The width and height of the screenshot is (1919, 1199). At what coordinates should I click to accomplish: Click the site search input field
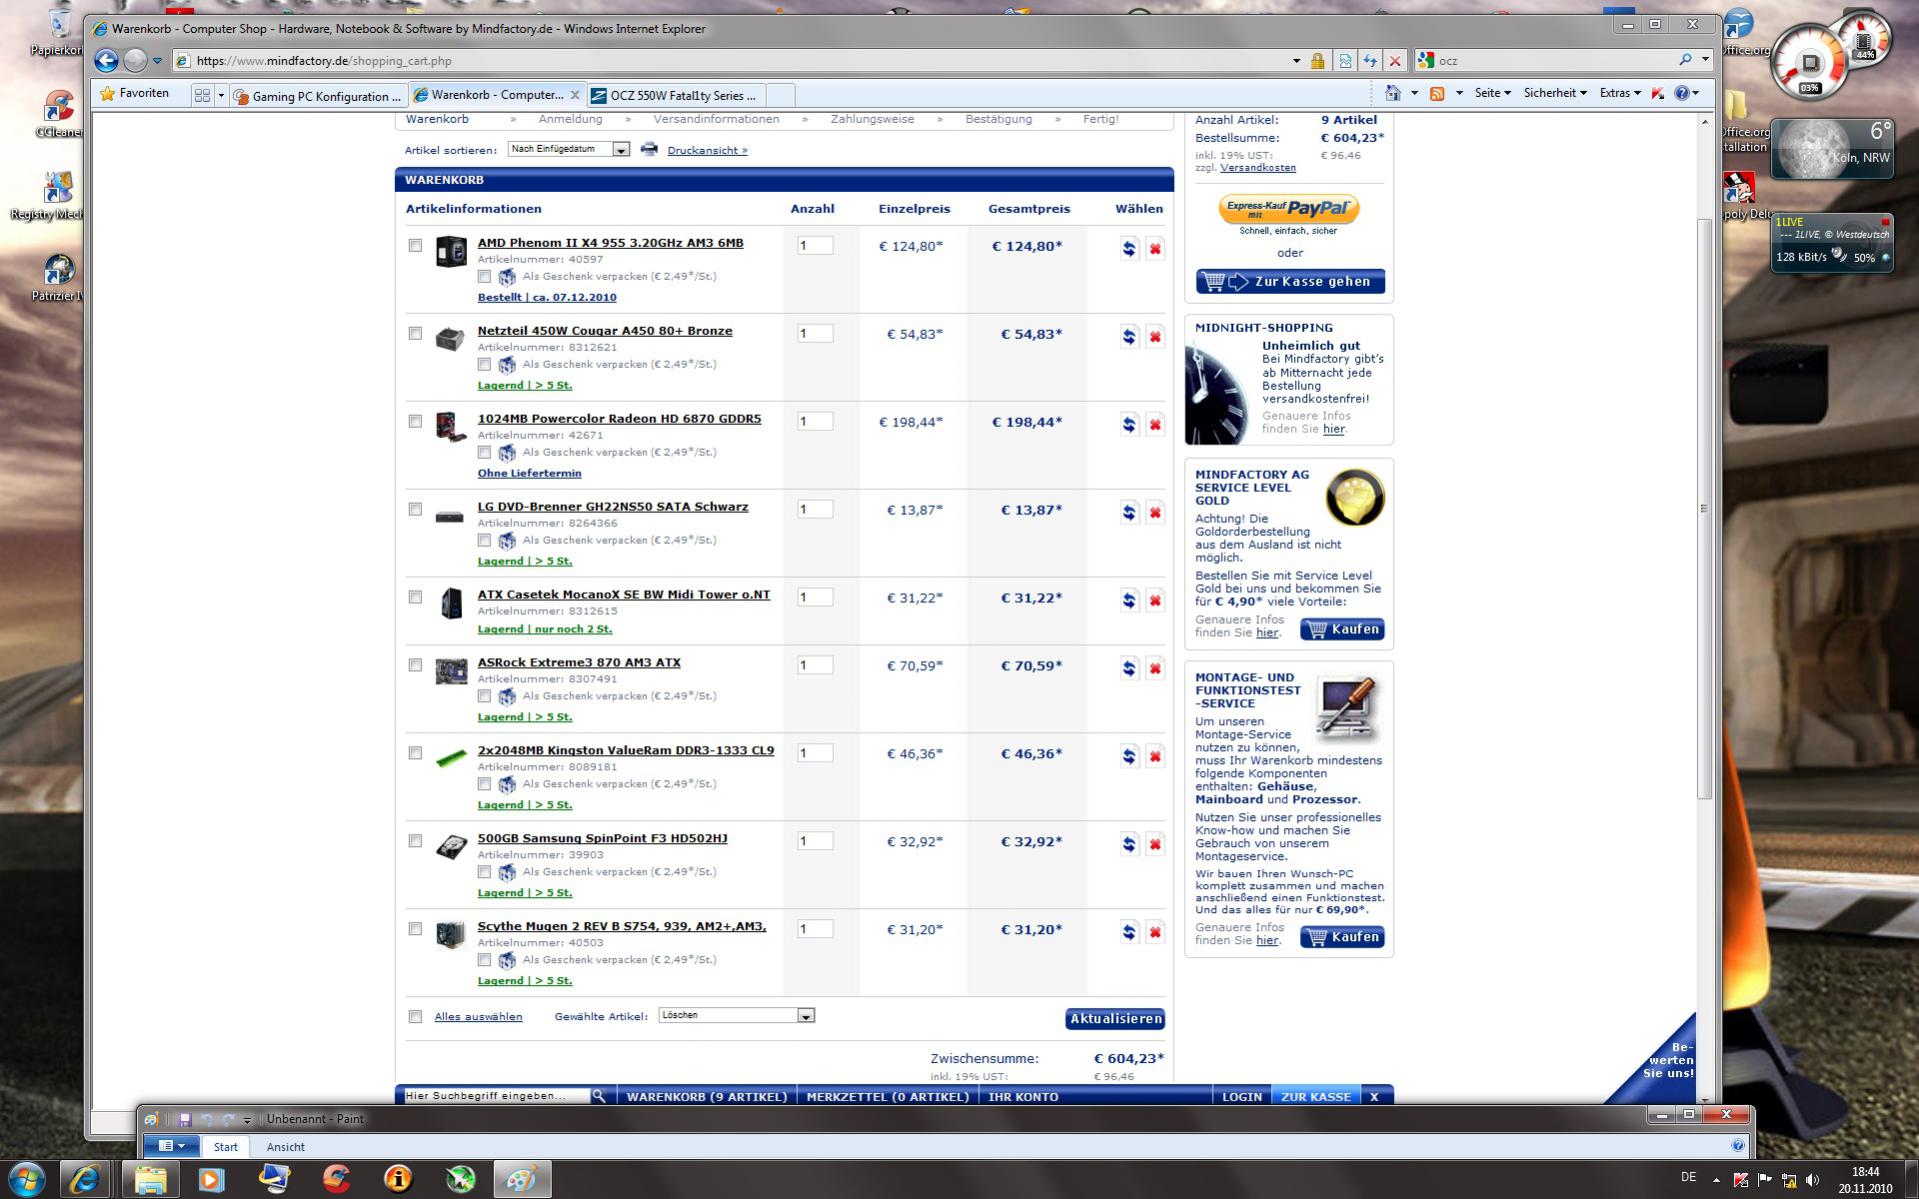[x=495, y=1096]
